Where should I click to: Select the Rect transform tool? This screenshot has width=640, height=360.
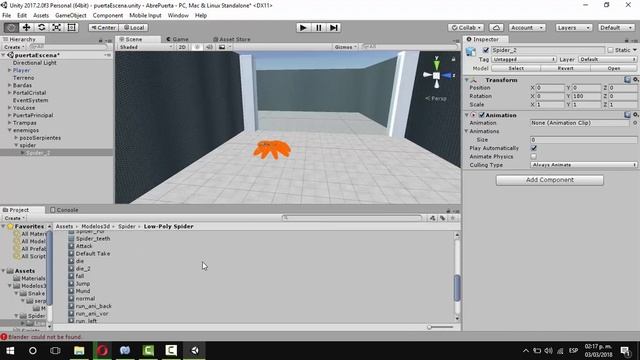pyautogui.click(x=71, y=27)
